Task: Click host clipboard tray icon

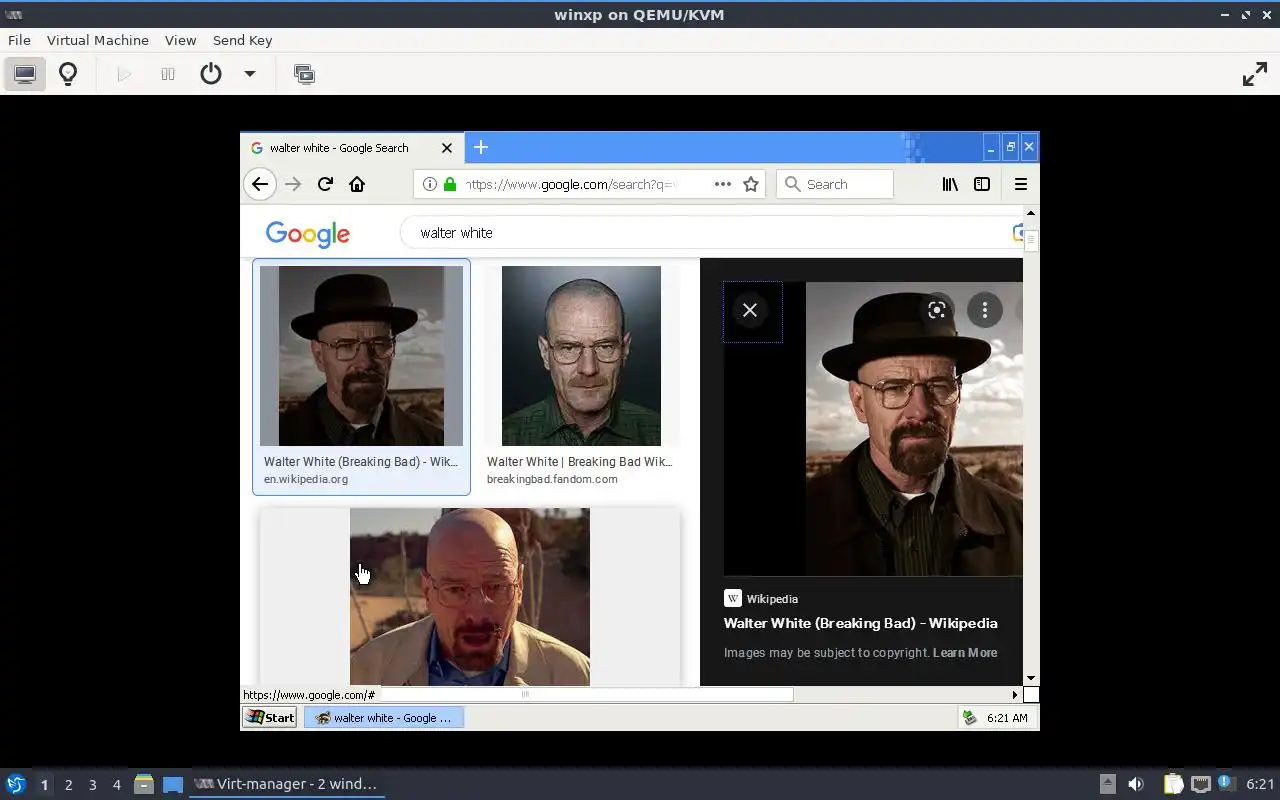Action: point(1173,784)
